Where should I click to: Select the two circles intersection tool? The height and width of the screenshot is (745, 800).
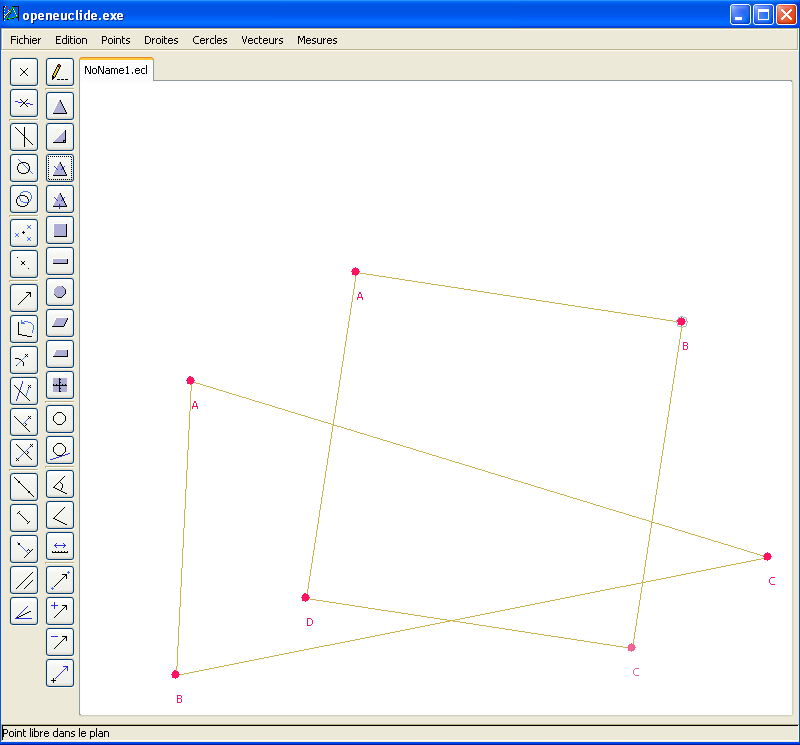tap(24, 199)
